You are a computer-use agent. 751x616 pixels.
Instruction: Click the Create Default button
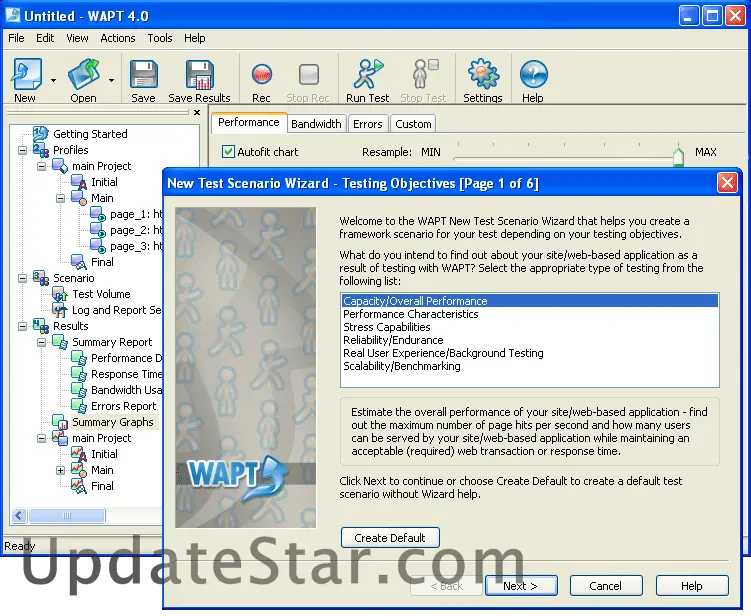tap(390, 538)
